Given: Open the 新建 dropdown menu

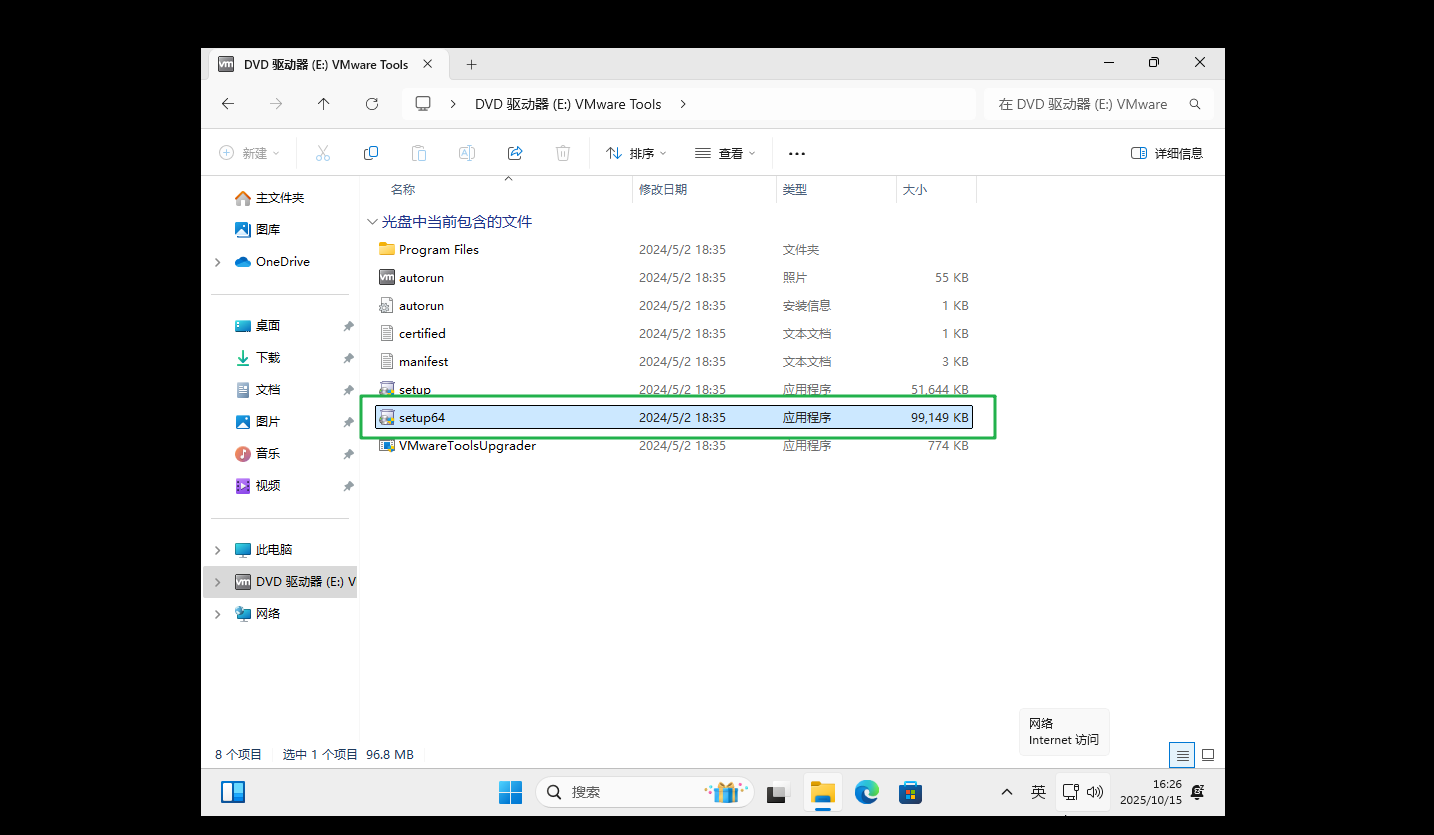Looking at the screenshot, I should [249, 153].
